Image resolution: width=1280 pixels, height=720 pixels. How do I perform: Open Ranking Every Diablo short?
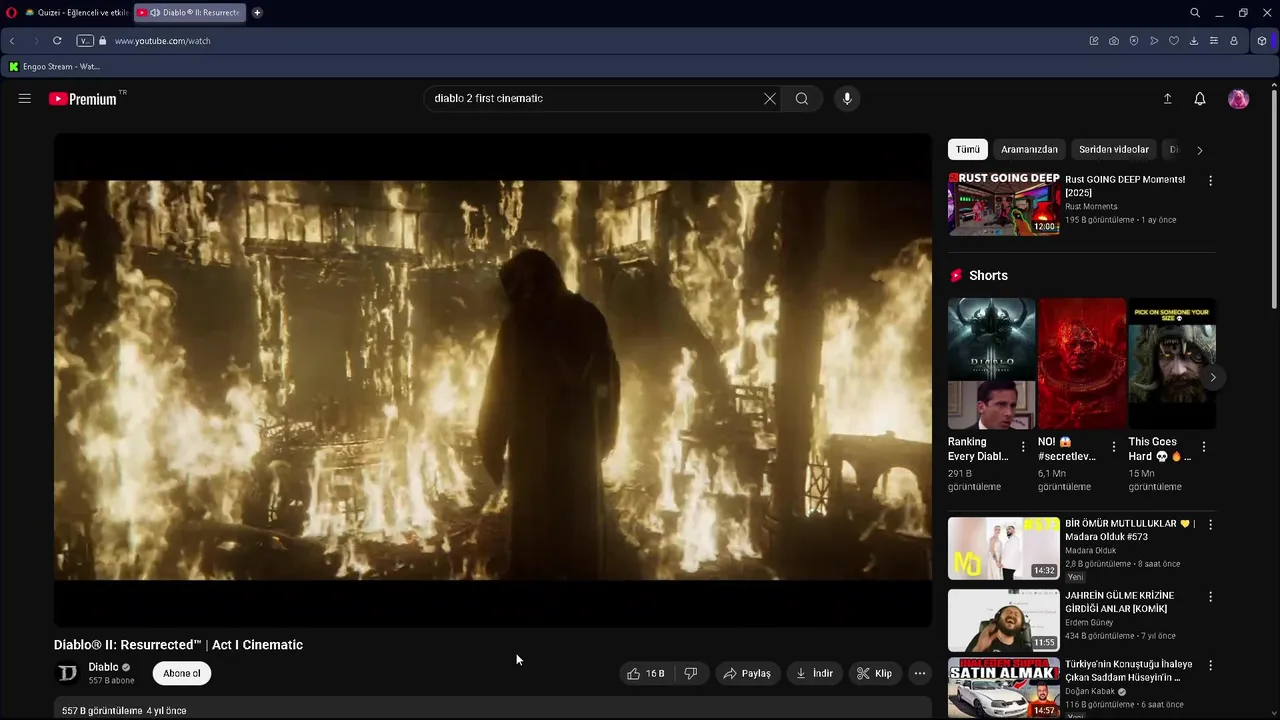[x=992, y=364]
